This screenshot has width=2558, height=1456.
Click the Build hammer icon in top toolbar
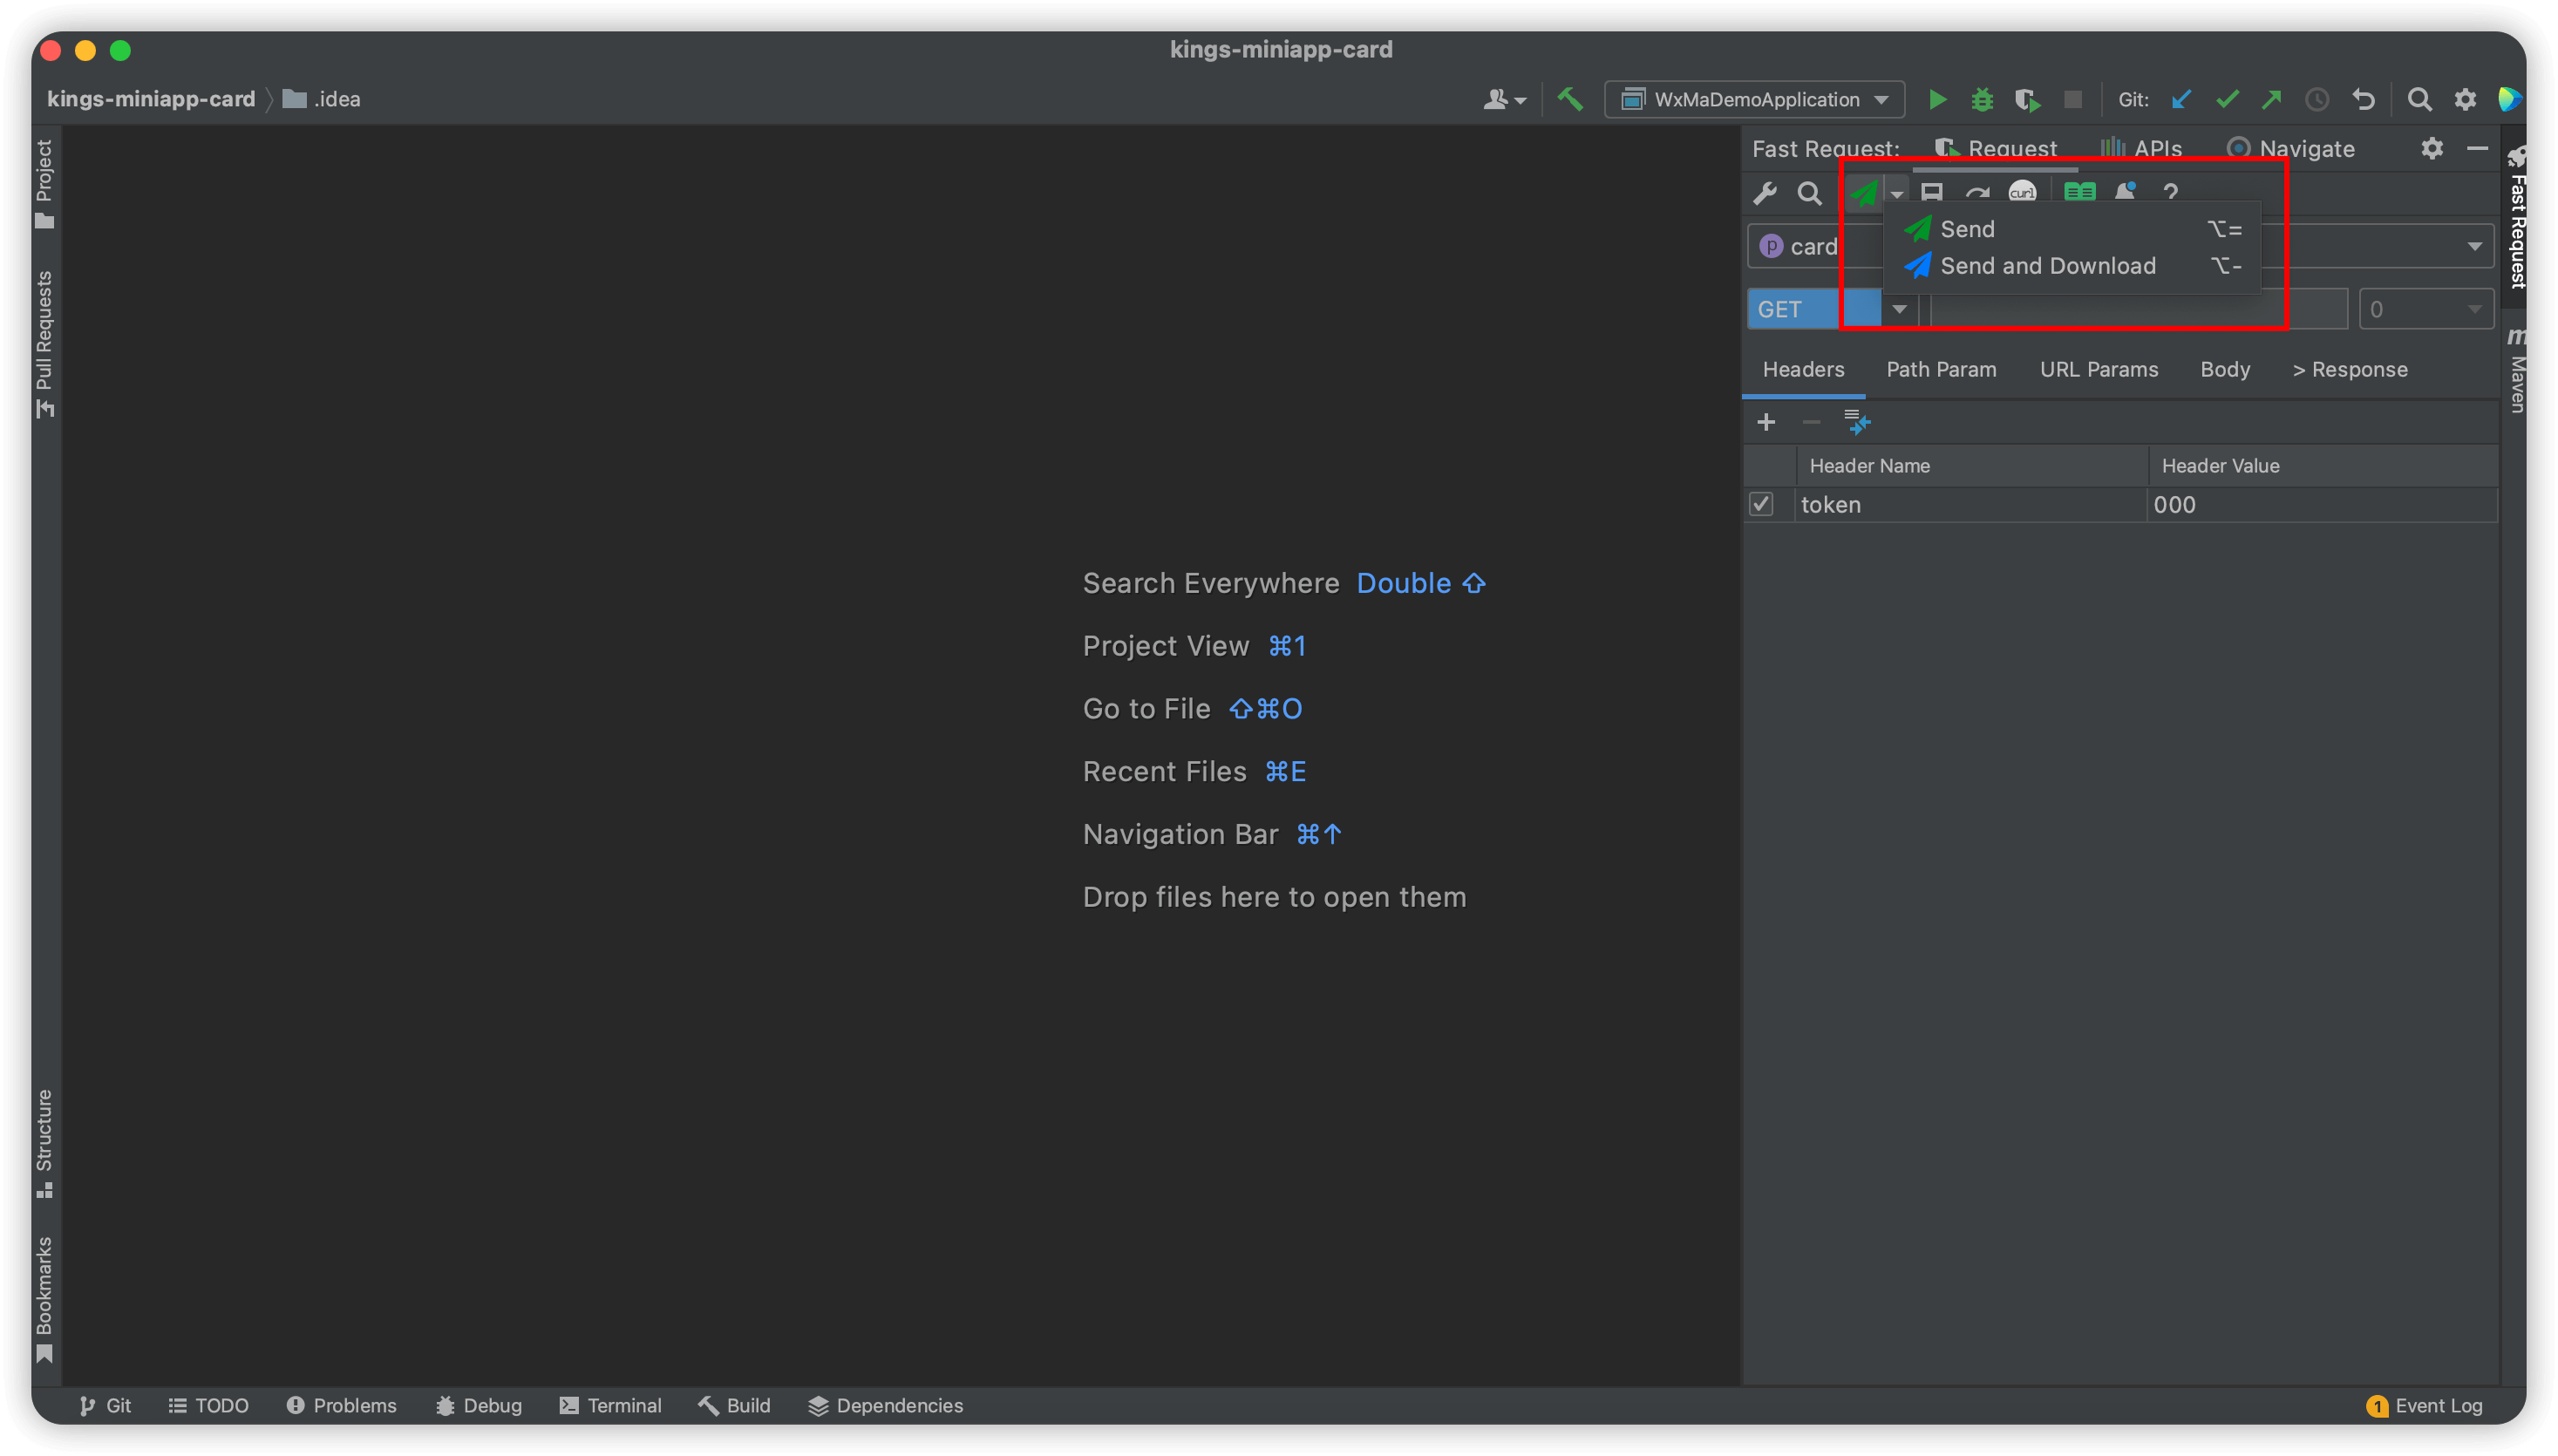click(1570, 99)
